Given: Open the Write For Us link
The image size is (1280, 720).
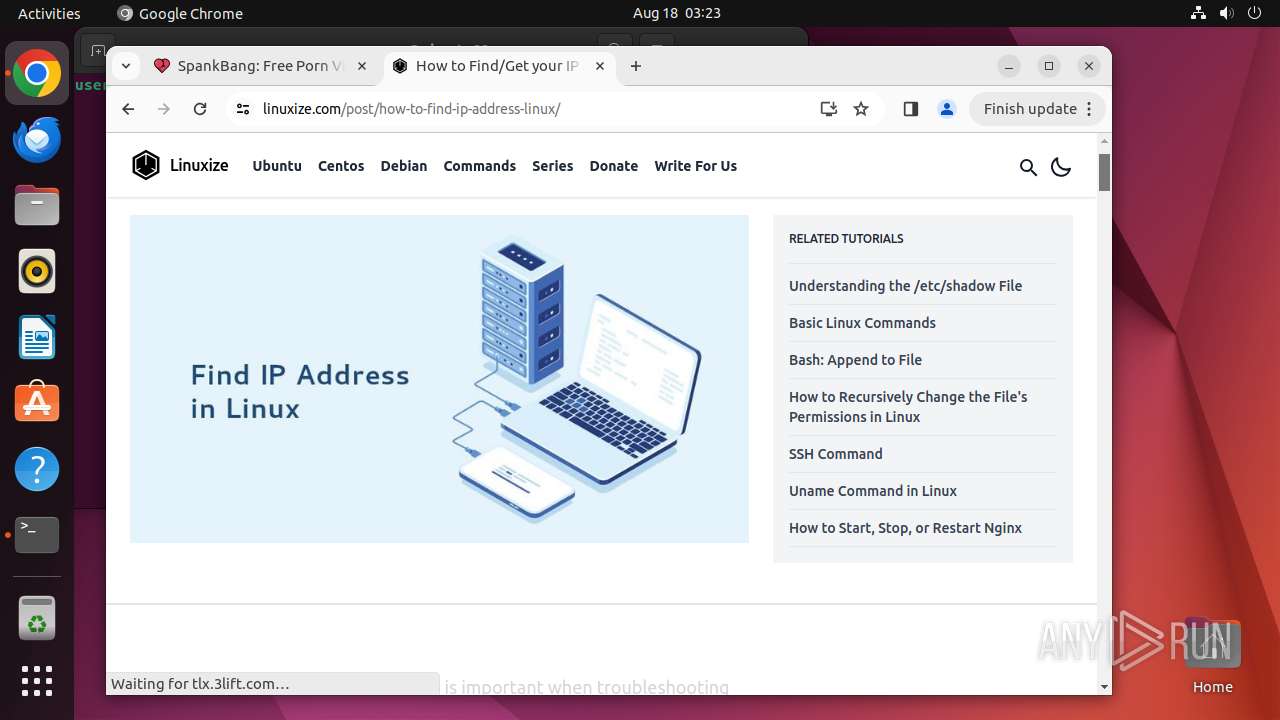Looking at the screenshot, I should click(696, 166).
